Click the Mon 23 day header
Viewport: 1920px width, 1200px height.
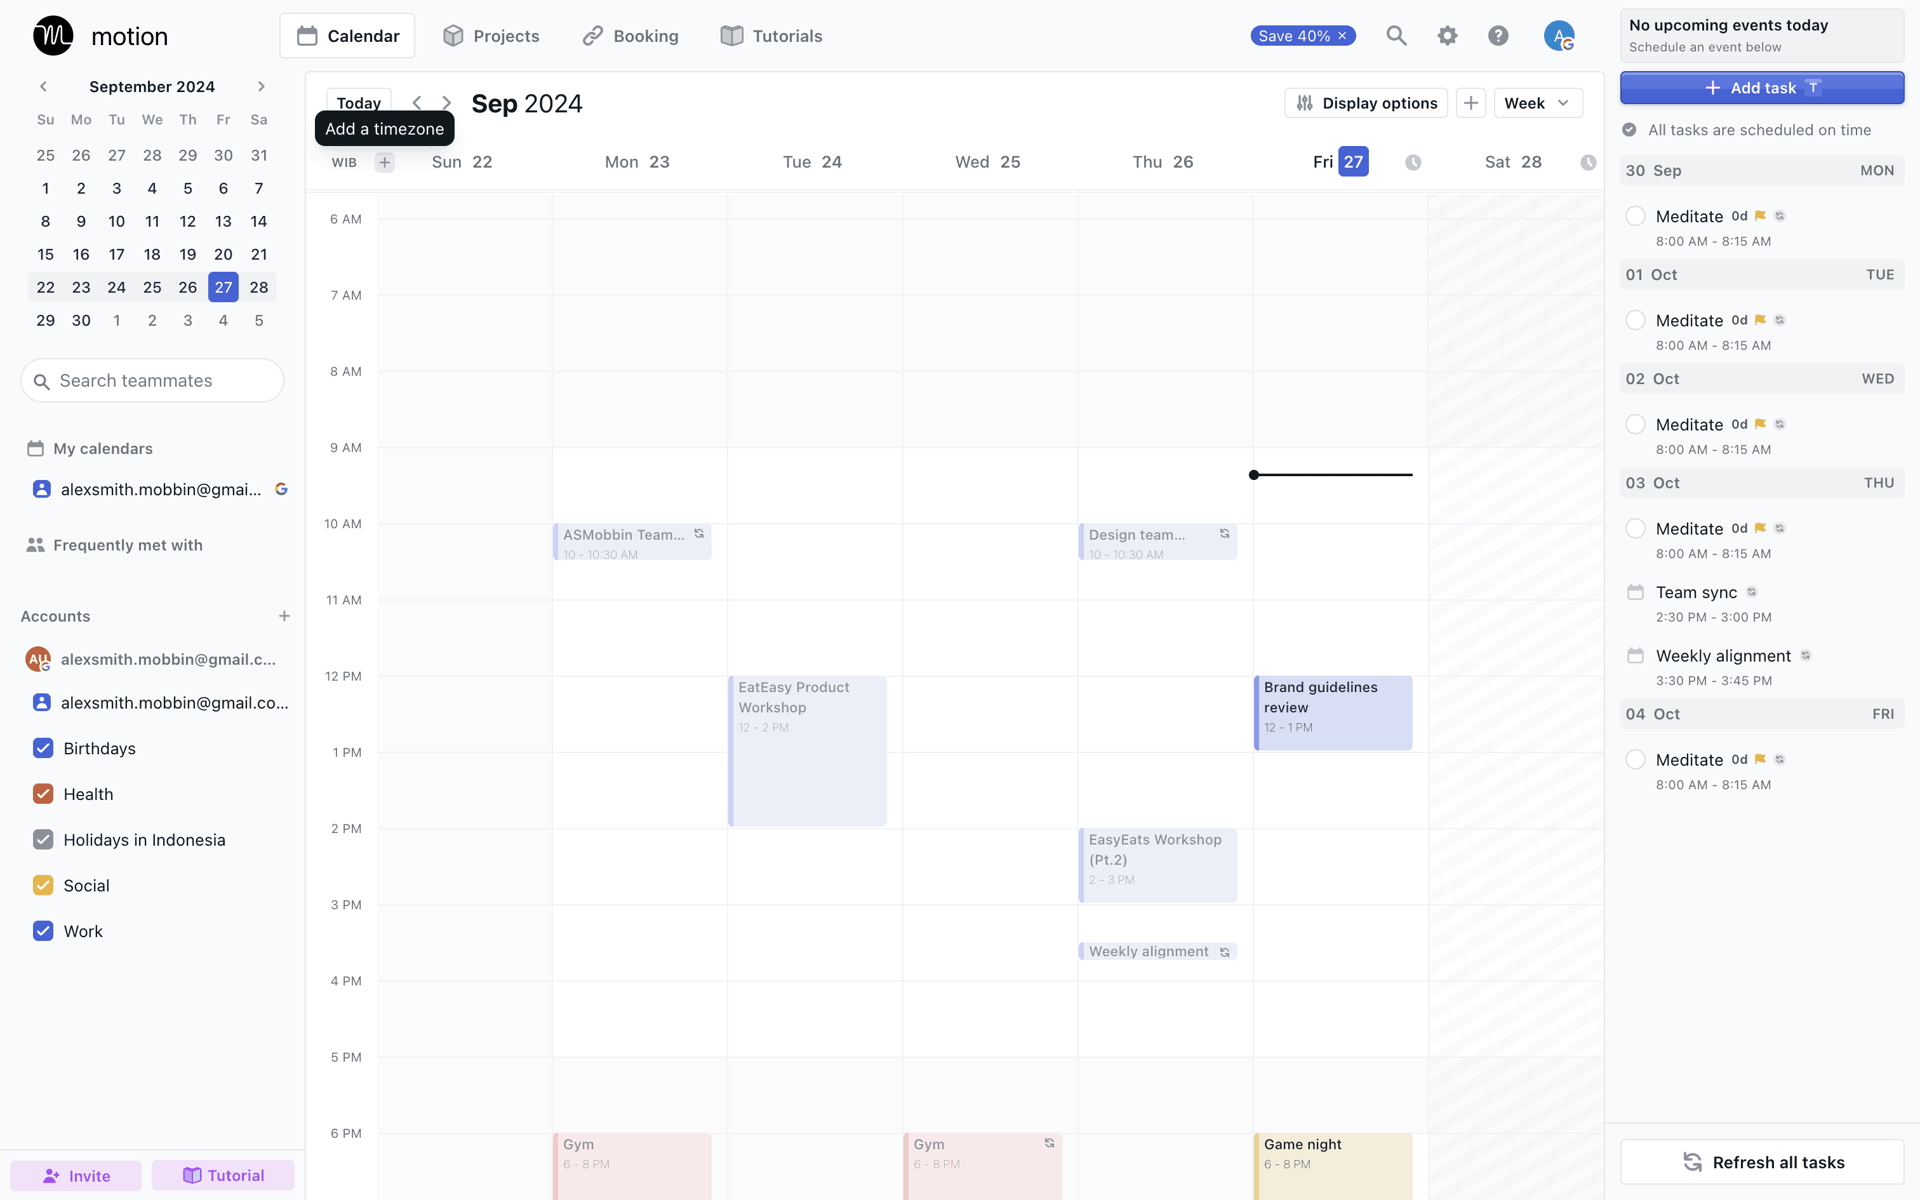coord(637,162)
